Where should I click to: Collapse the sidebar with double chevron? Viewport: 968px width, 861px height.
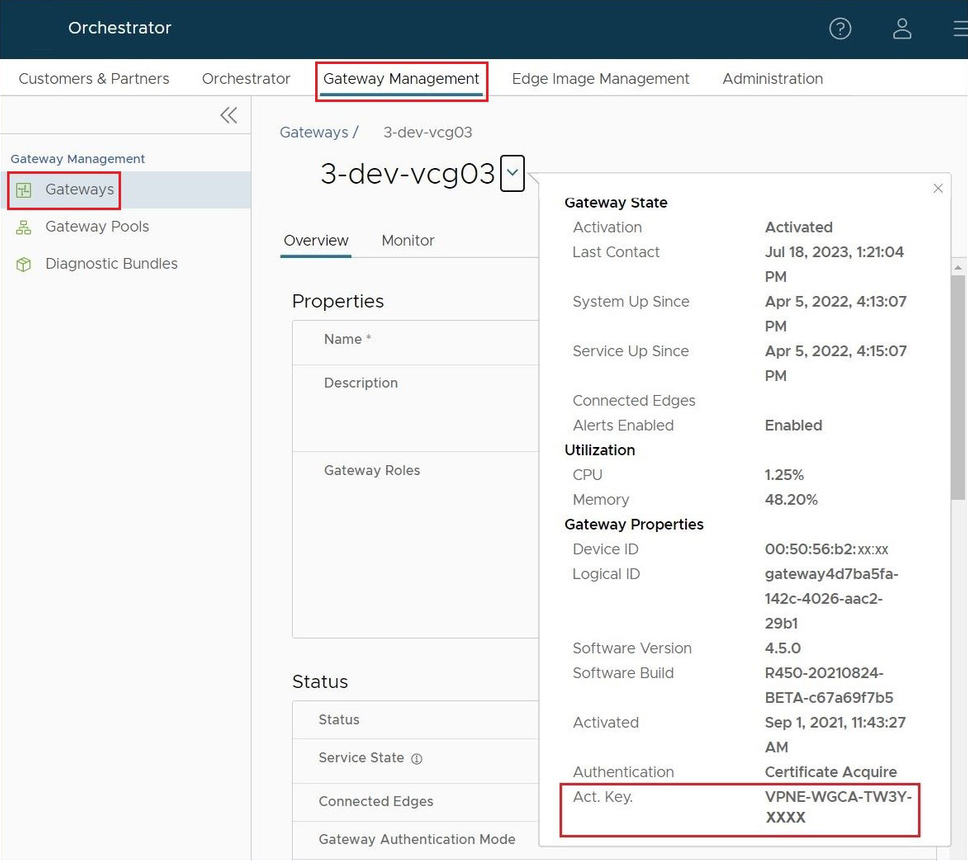(x=229, y=115)
